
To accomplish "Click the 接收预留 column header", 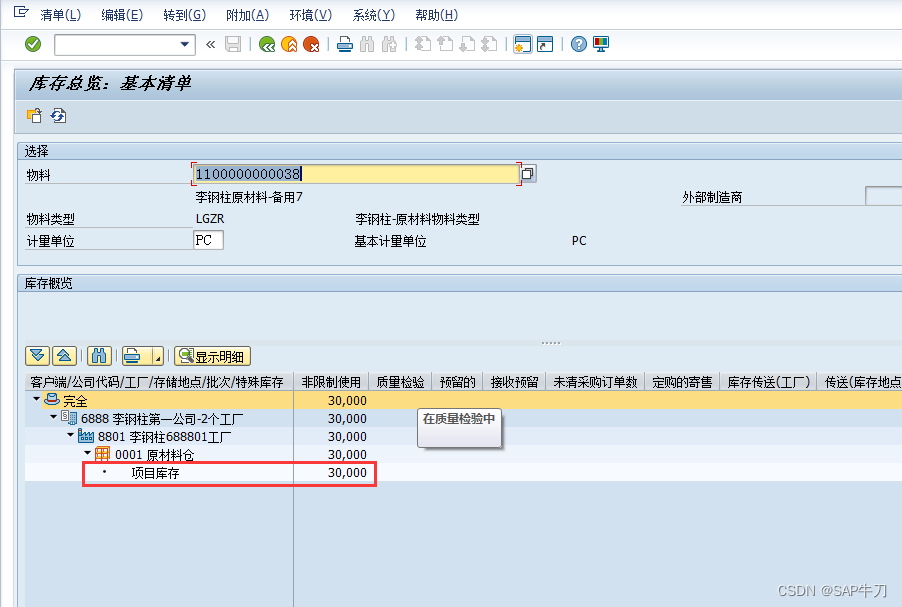I will click(x=514, y=382).
